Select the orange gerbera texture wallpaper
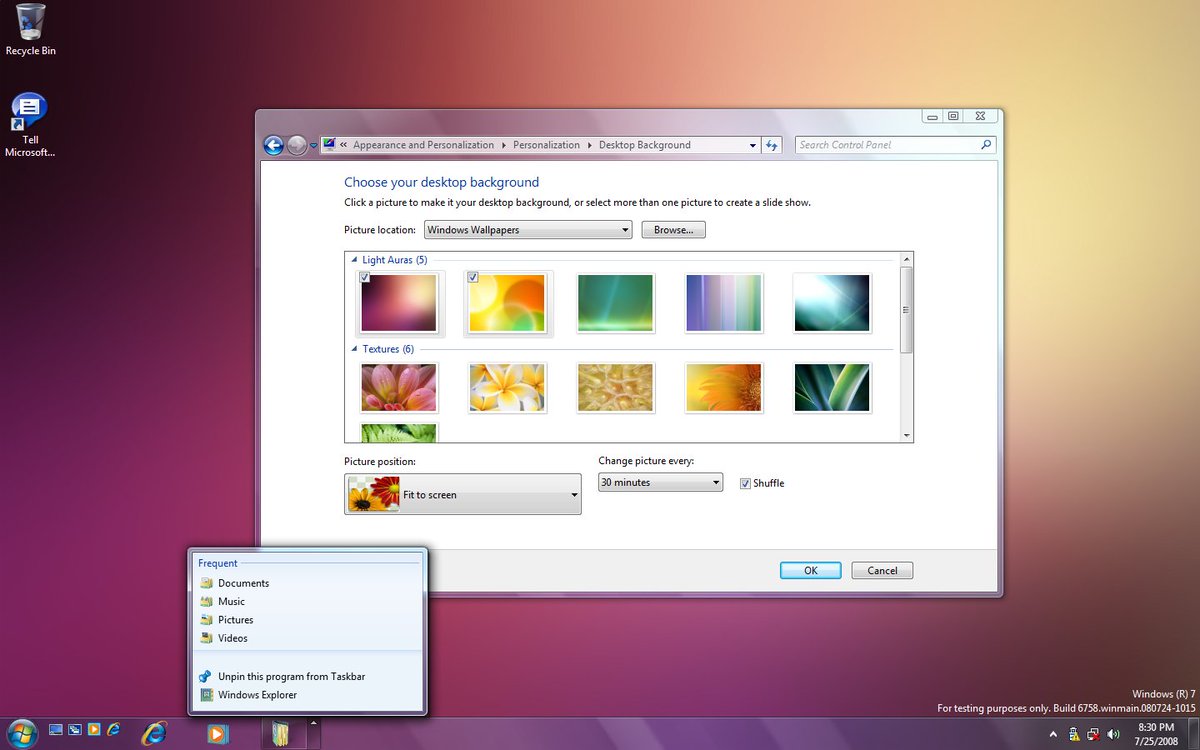The image size is (1200, 750). (x=723, y=388)
